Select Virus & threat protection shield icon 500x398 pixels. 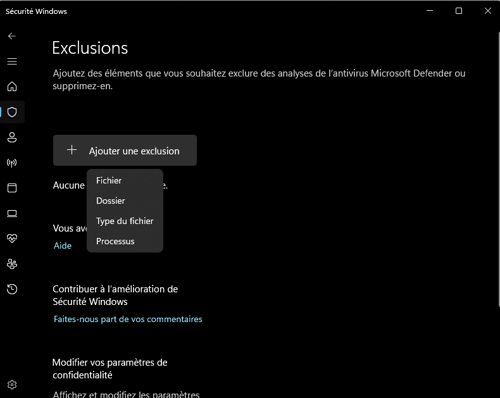[12, 112]
